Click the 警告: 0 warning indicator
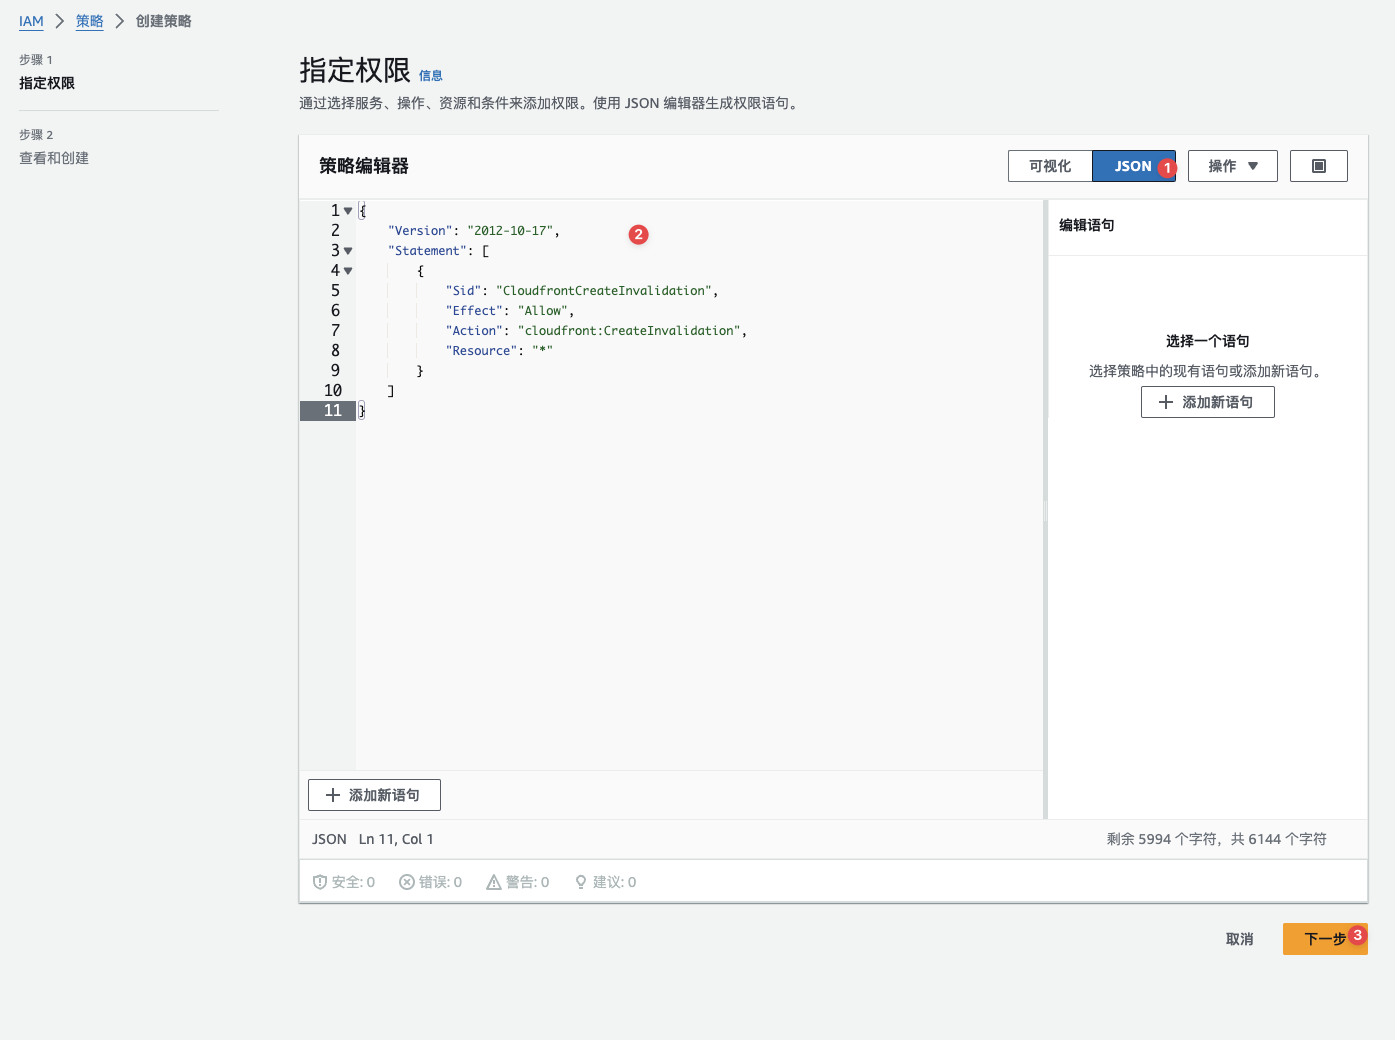Image resolution: width=1395 pixels, height=1040 pixels. [518, 882]
